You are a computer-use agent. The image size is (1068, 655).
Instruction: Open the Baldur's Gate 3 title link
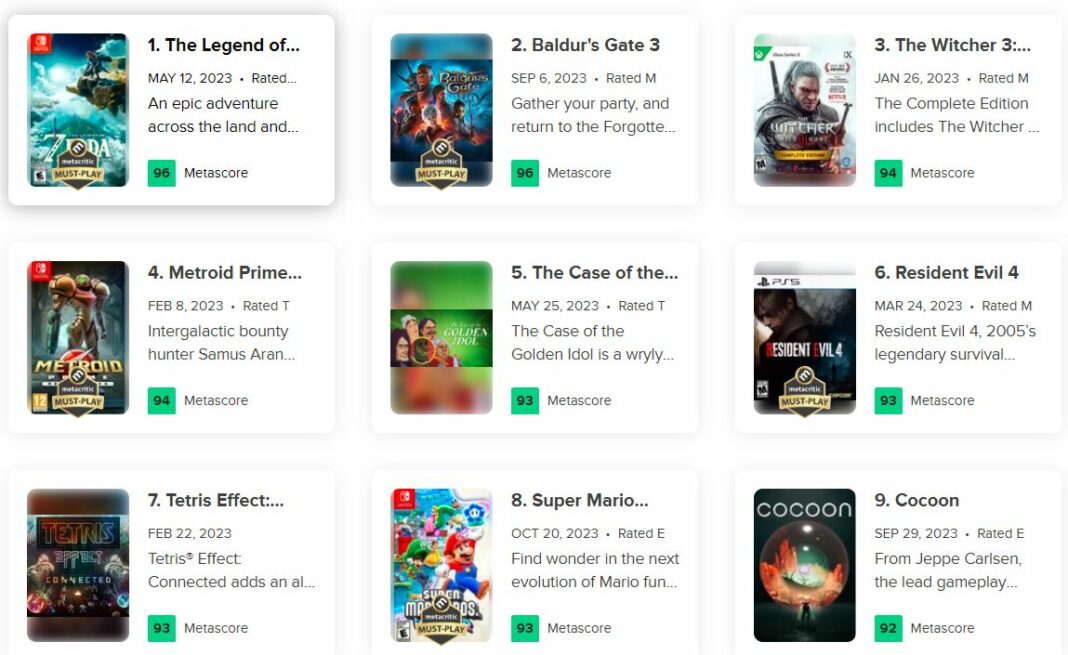coord(586,44)
